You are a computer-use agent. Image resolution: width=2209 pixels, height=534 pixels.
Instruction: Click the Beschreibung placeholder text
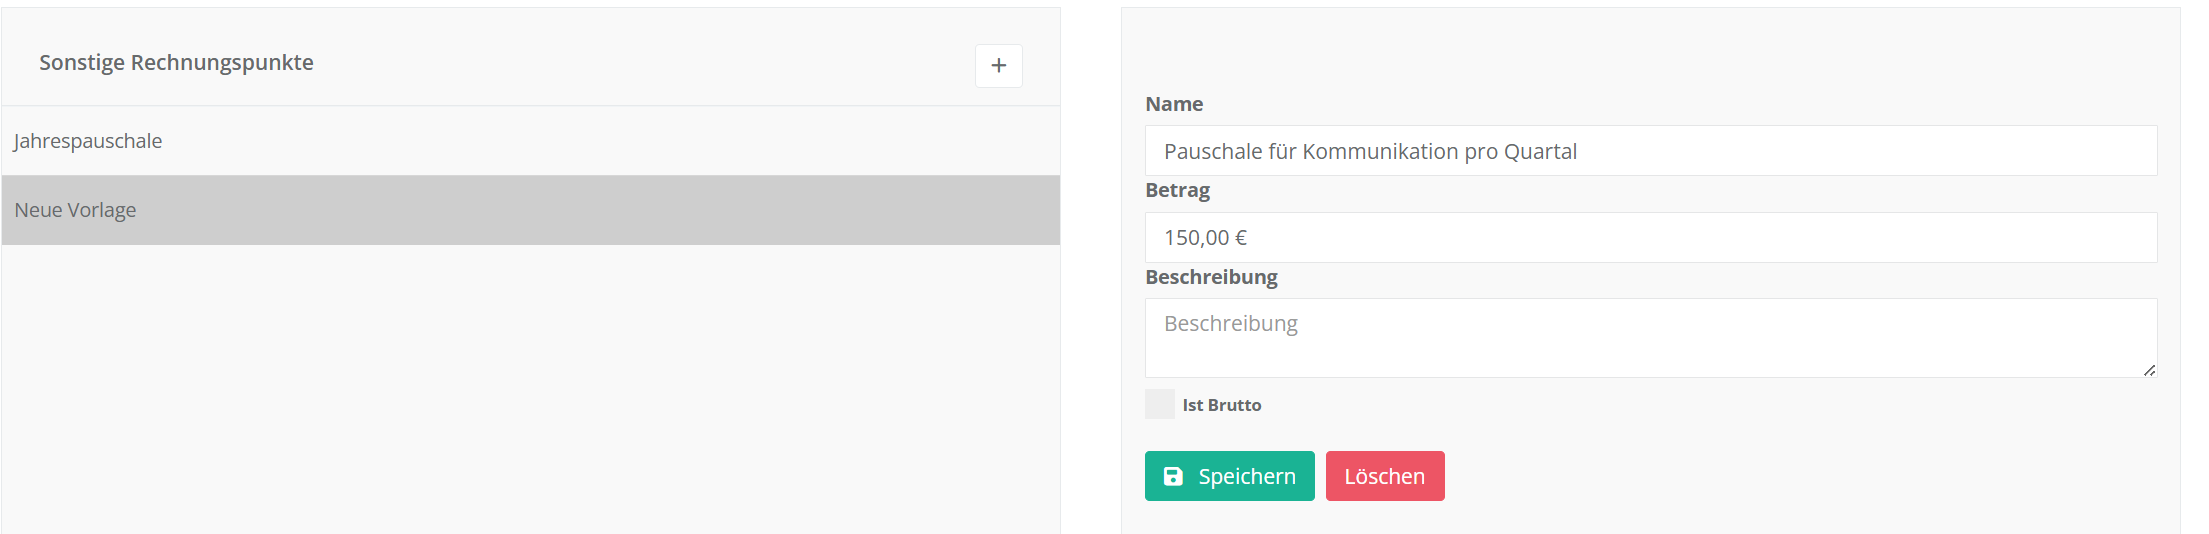pos(1231,324)
